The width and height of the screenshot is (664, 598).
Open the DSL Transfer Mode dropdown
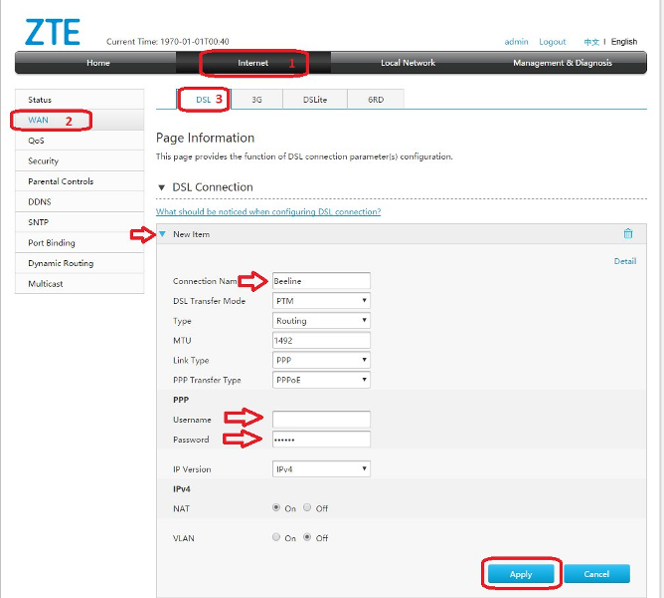click(321, 301)
